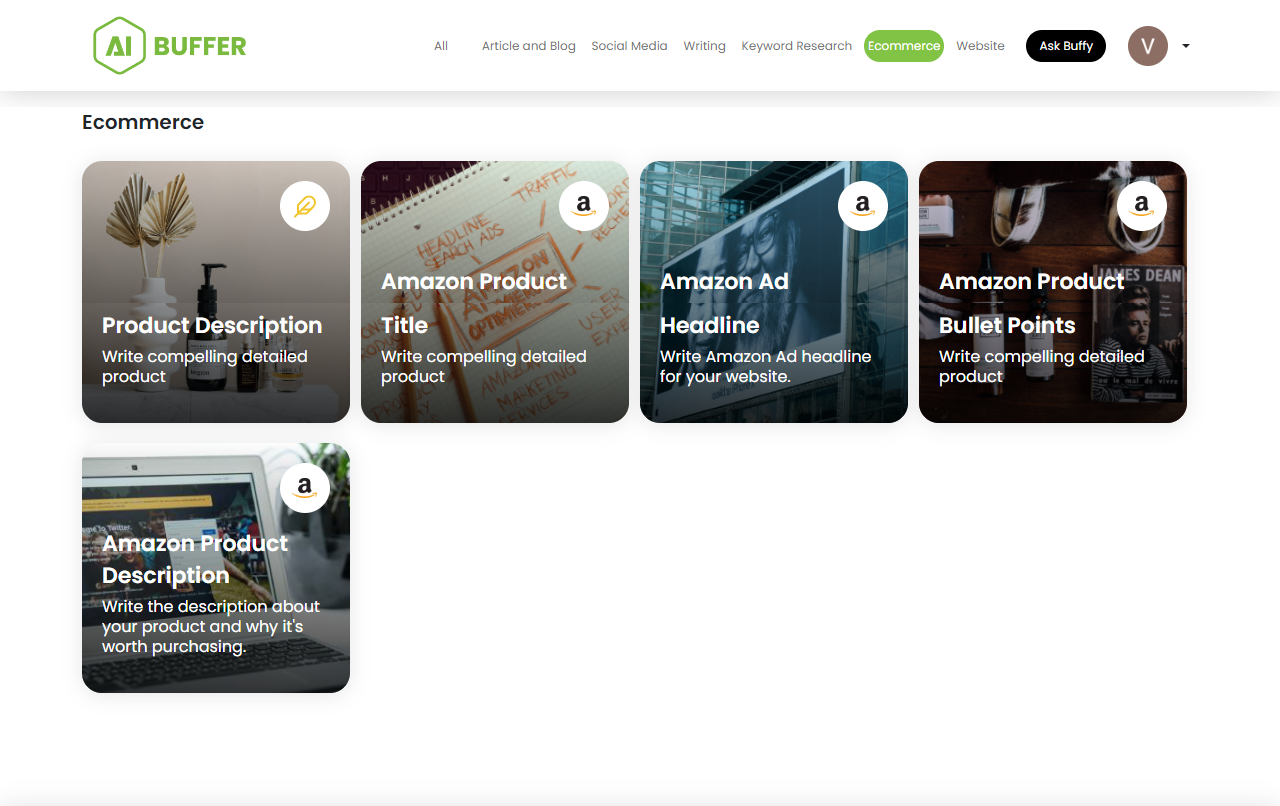Click the user avatar with letter V
The height and width of the screenshot is (806, 1280).
[x=1148, y=46]
